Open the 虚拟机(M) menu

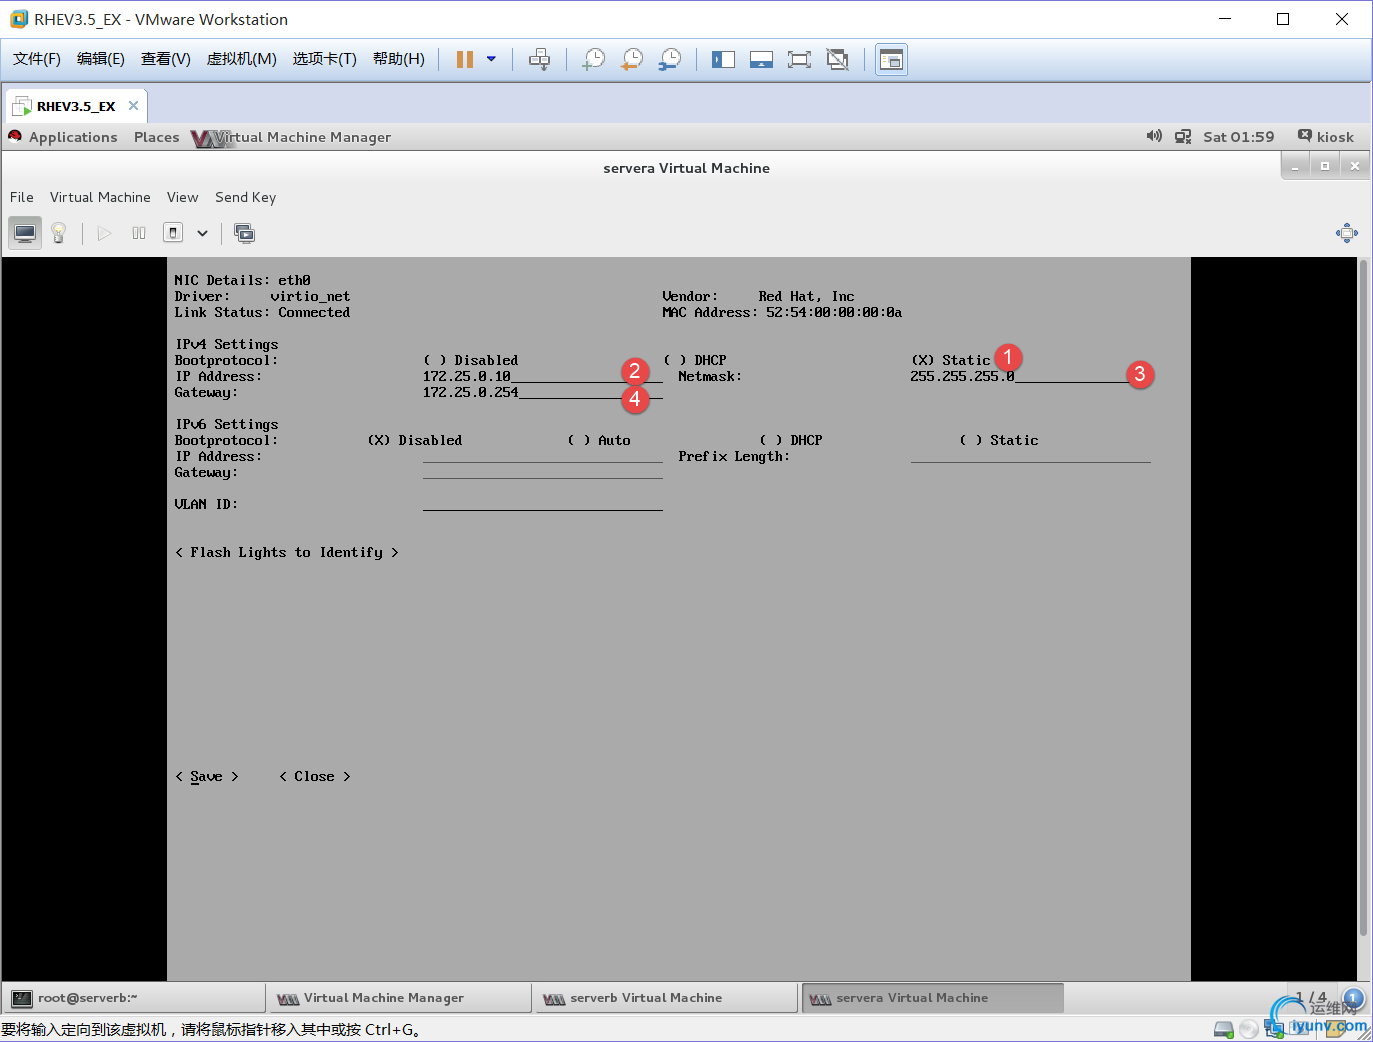(242, 59)
